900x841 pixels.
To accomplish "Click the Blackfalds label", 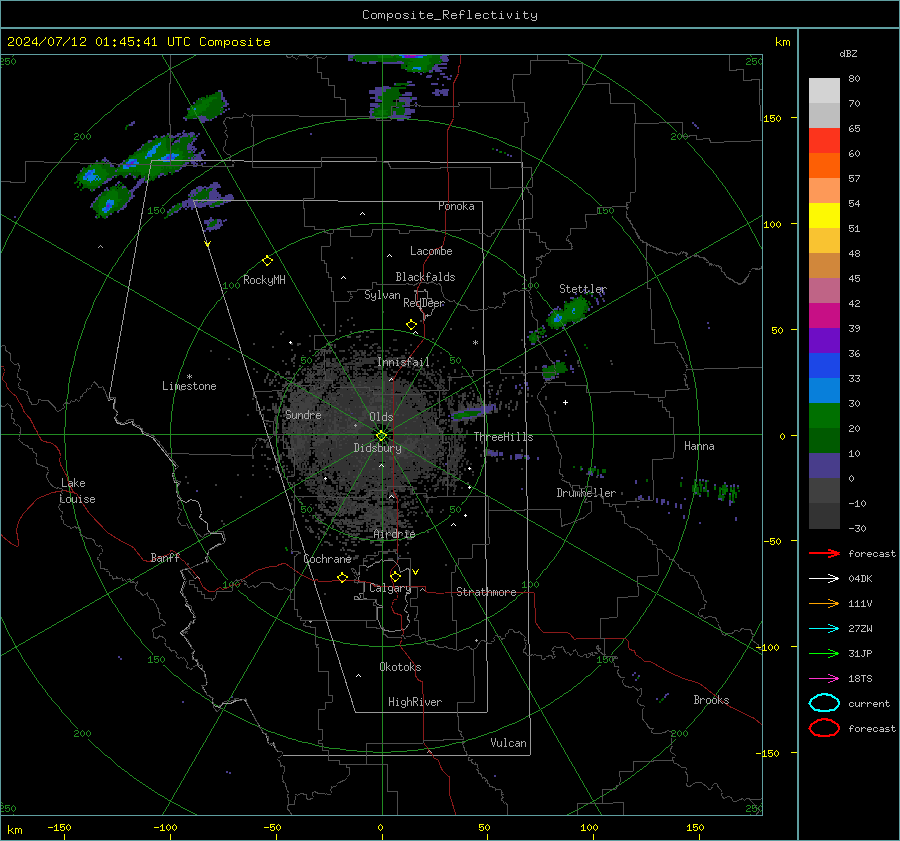I will (x=425, y=277).
